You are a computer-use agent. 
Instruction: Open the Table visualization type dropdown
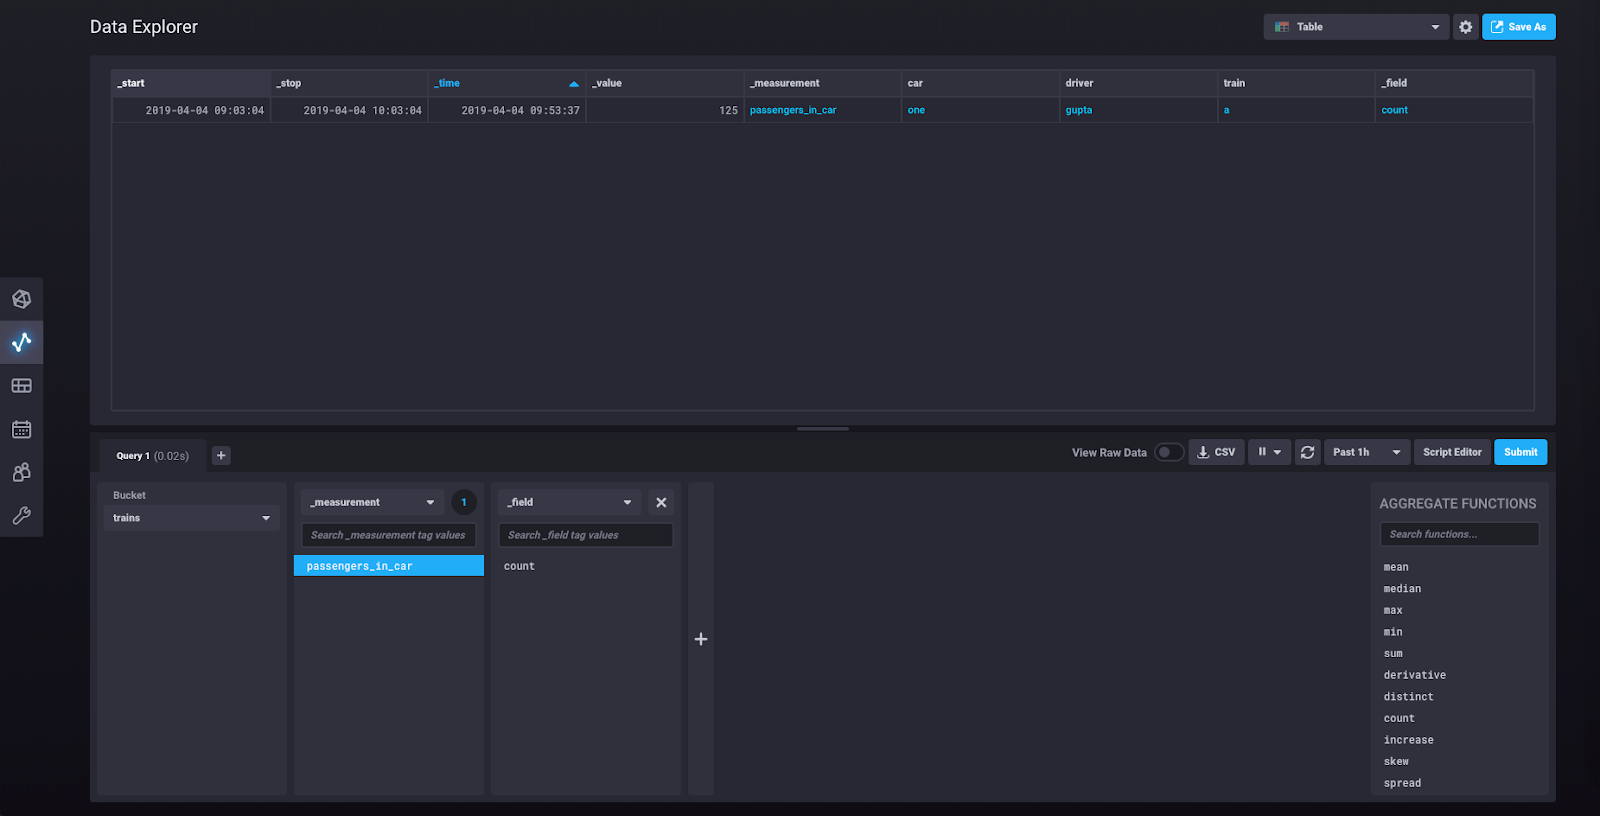(x=1357, y=27)
